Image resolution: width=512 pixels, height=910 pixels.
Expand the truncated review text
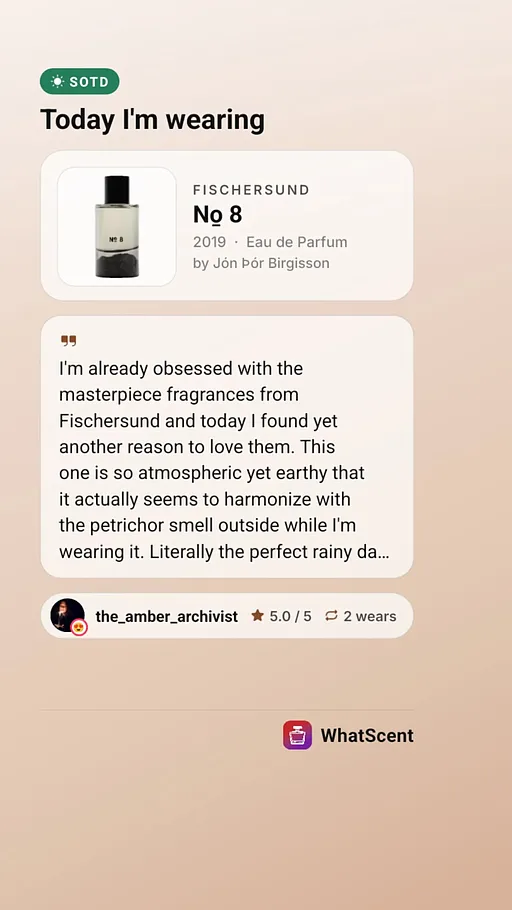tap(225, 460)
